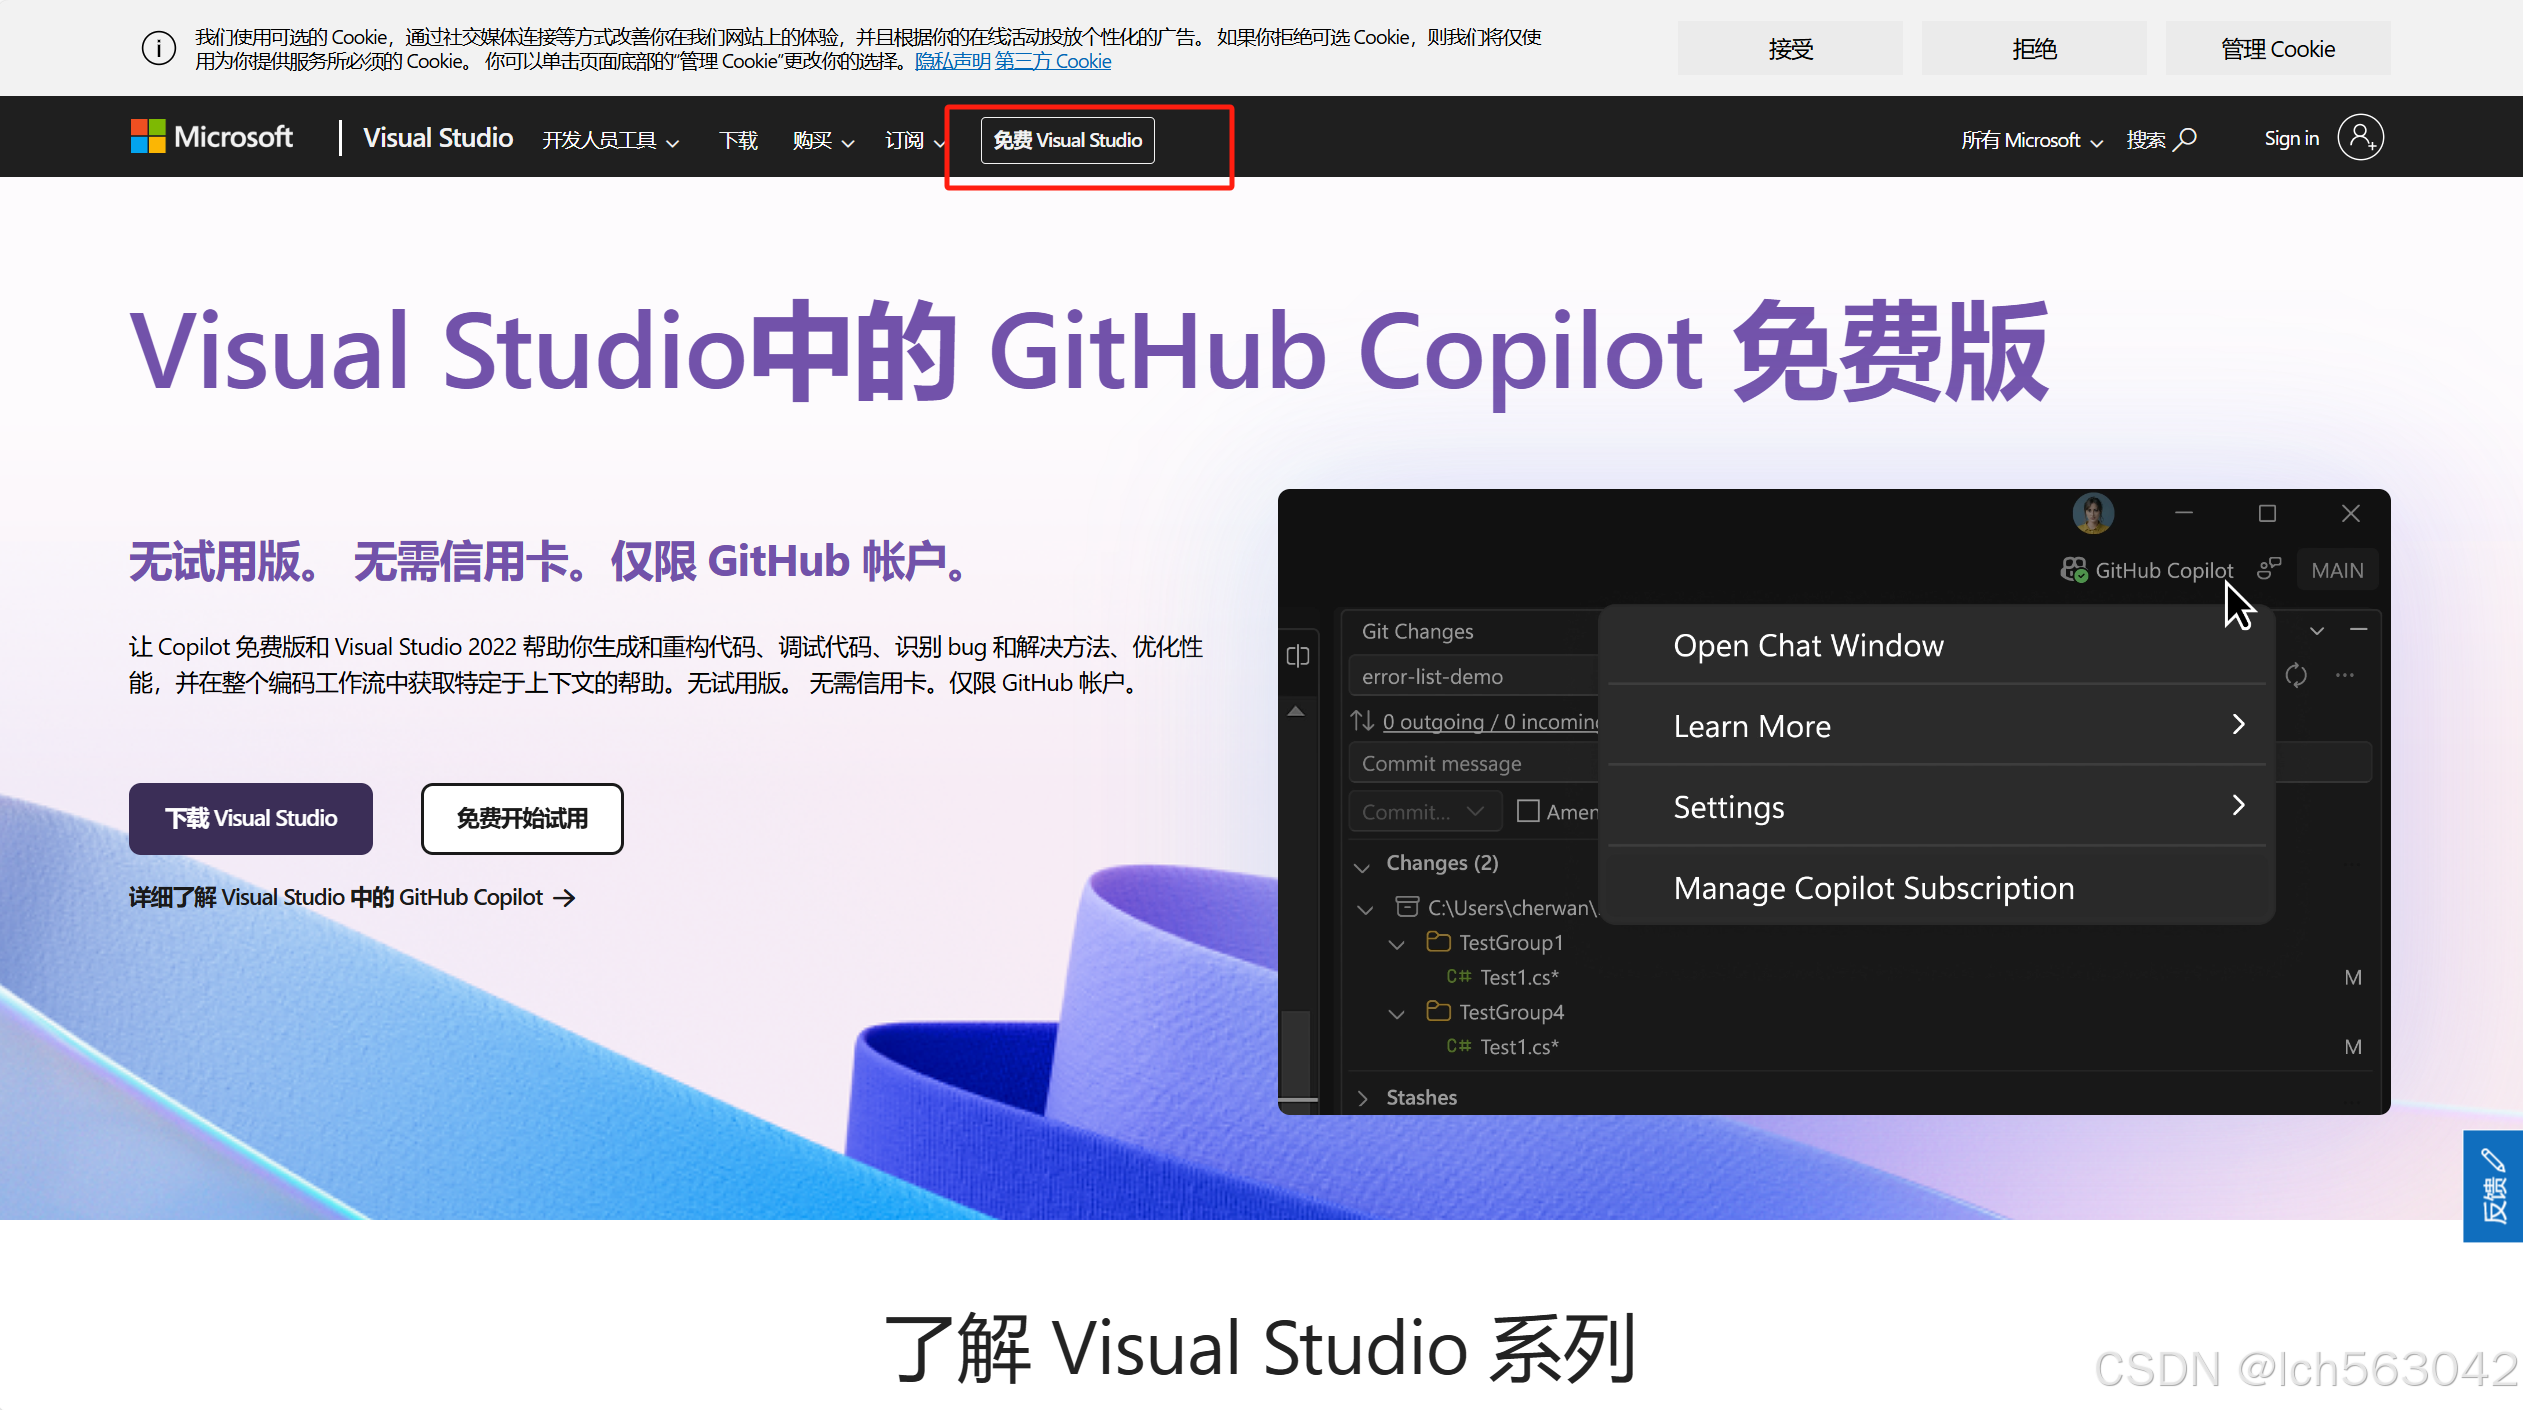The height and width of the screenshot is (1410, 2523).
Task: Click the cookie banner info icon
Action: [158, 48]
